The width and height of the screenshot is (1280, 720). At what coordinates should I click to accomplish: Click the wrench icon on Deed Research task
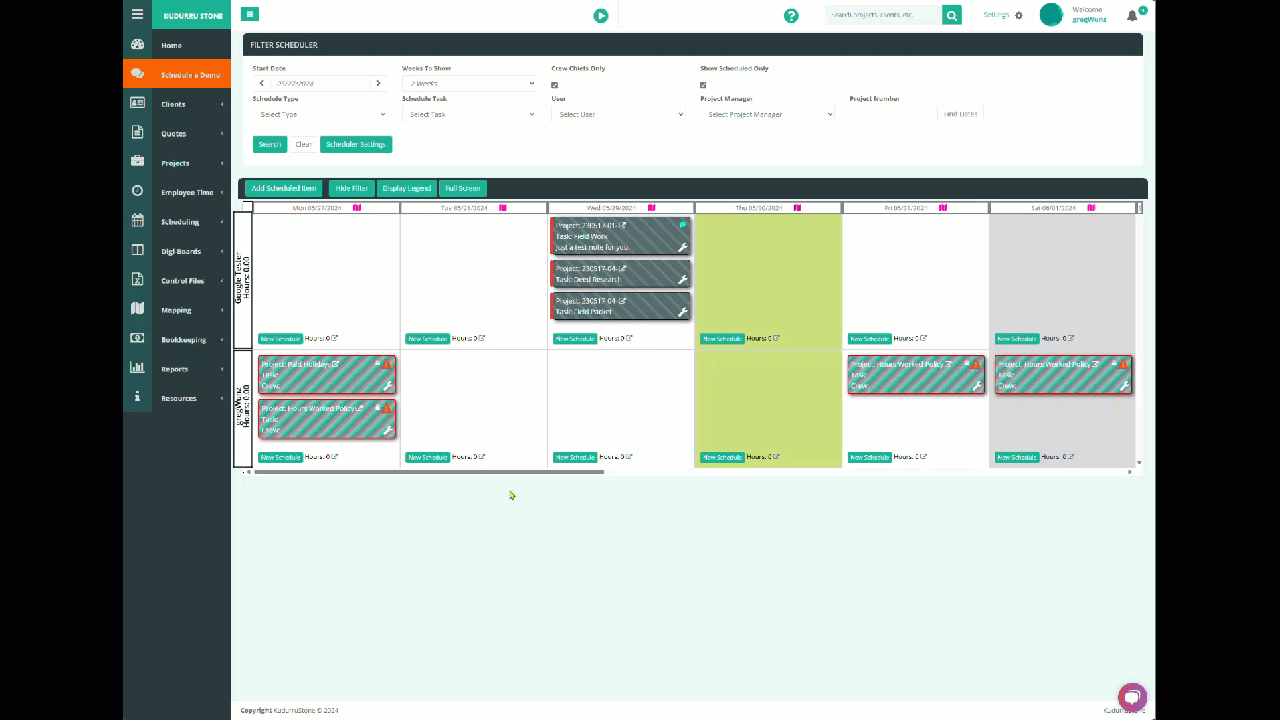pos(683,280)
